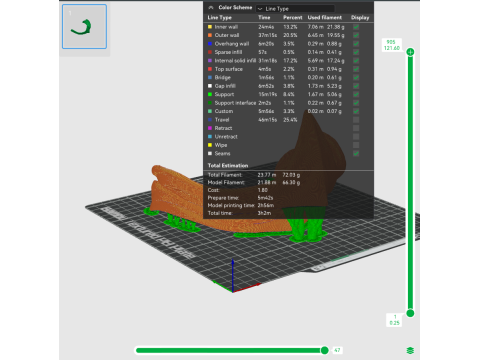Click the Total Filament value 23.77 m
Image resolution: width=480 pixels, height=360 pixels.
[267, 175]
